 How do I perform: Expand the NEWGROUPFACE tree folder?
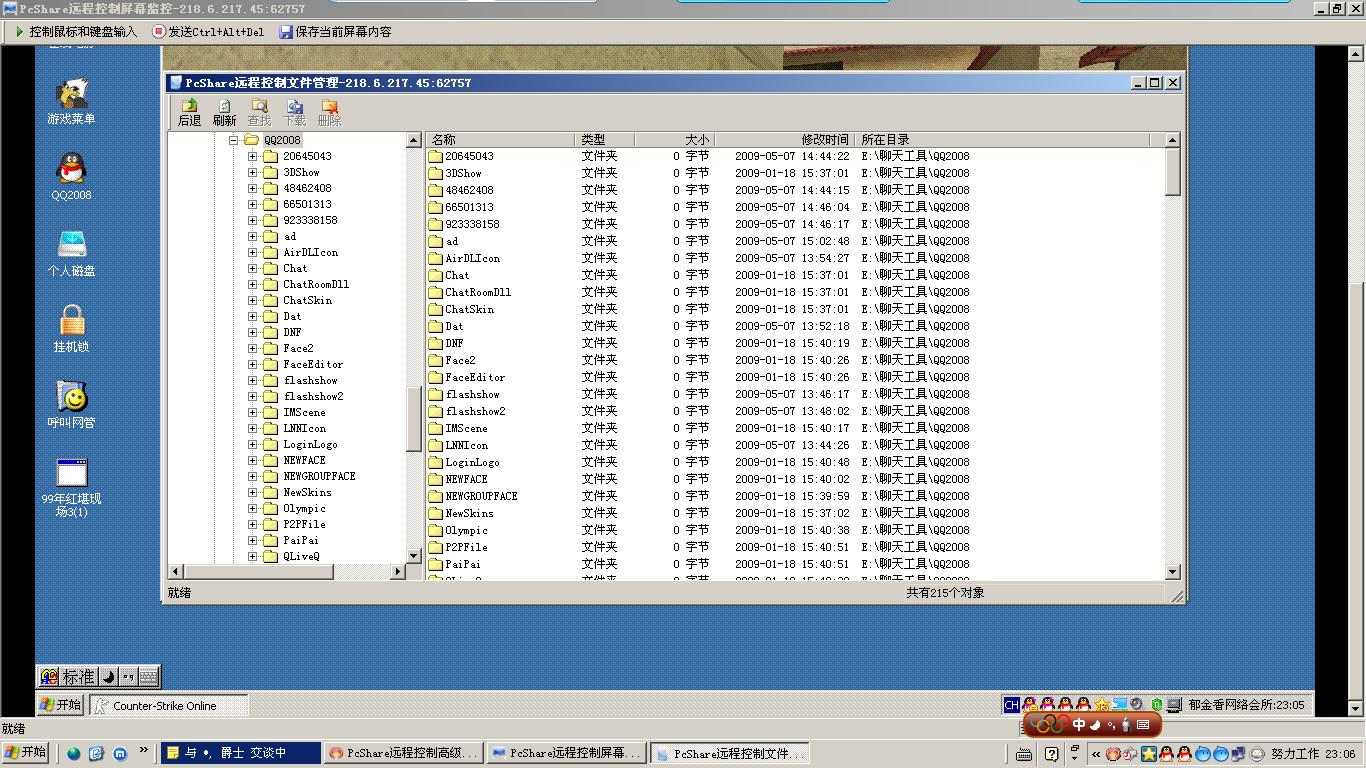pyautogui.click(x=253, y=477)
